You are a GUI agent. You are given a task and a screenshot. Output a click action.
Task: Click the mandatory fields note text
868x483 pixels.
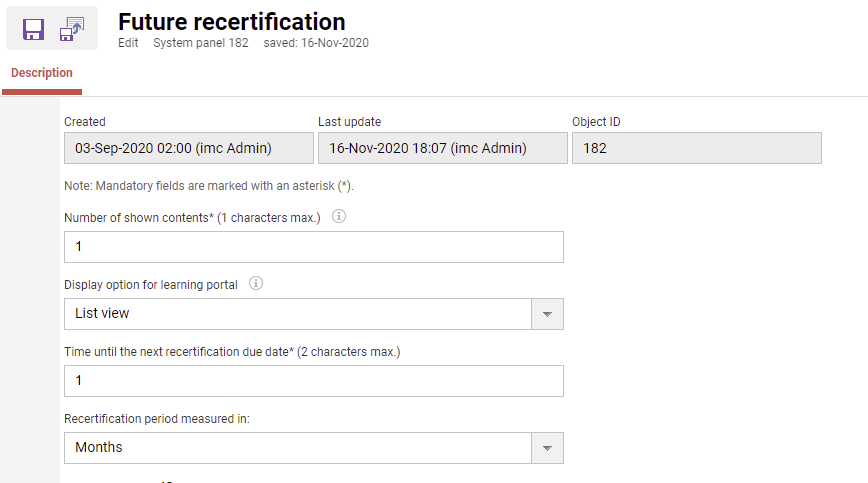click(x=209, y=186)
